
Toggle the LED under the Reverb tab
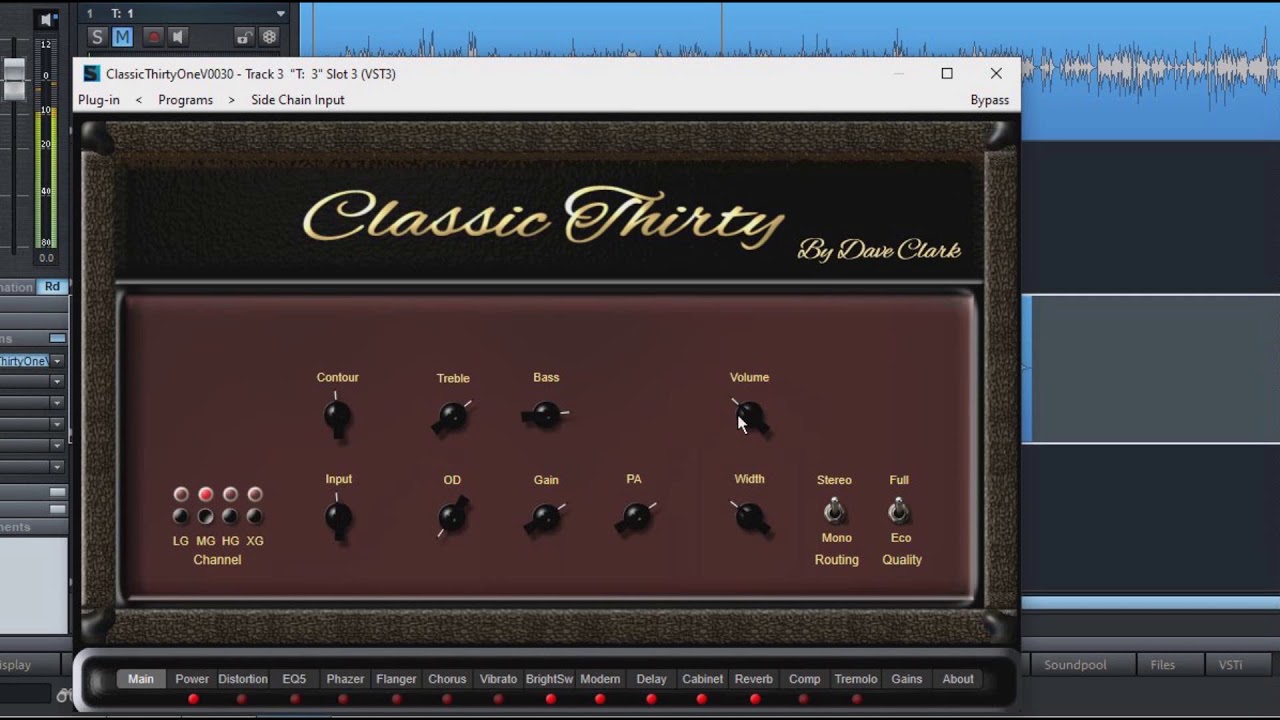coord(755,699)
